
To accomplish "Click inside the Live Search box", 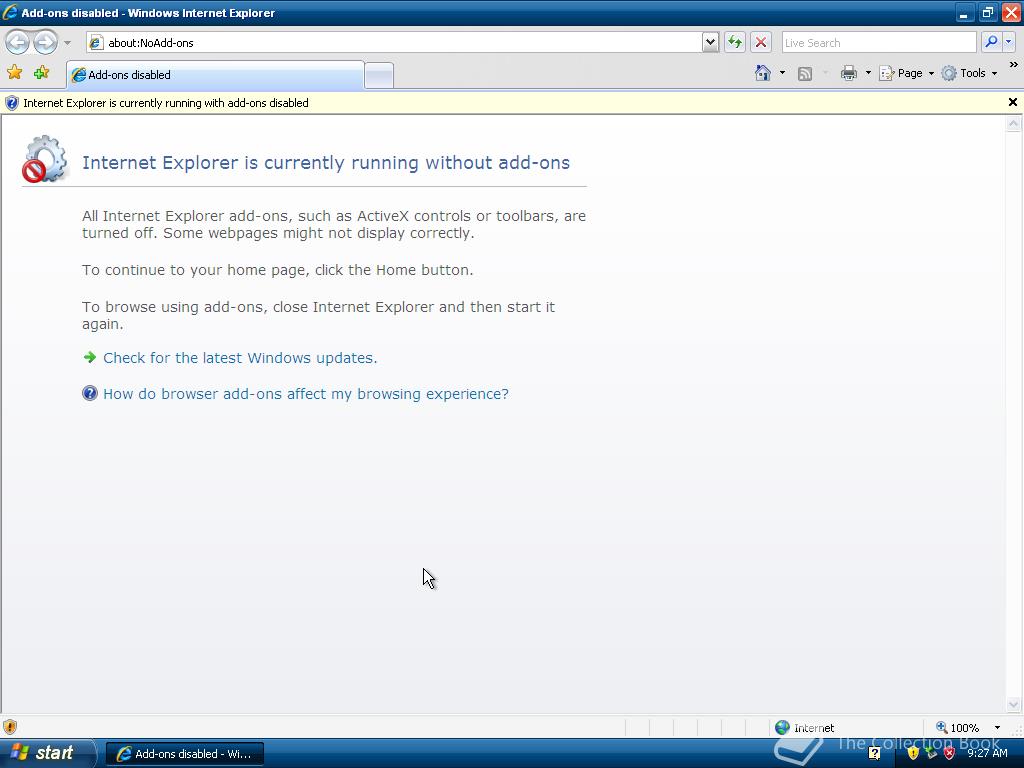I will tap(878, 42).
